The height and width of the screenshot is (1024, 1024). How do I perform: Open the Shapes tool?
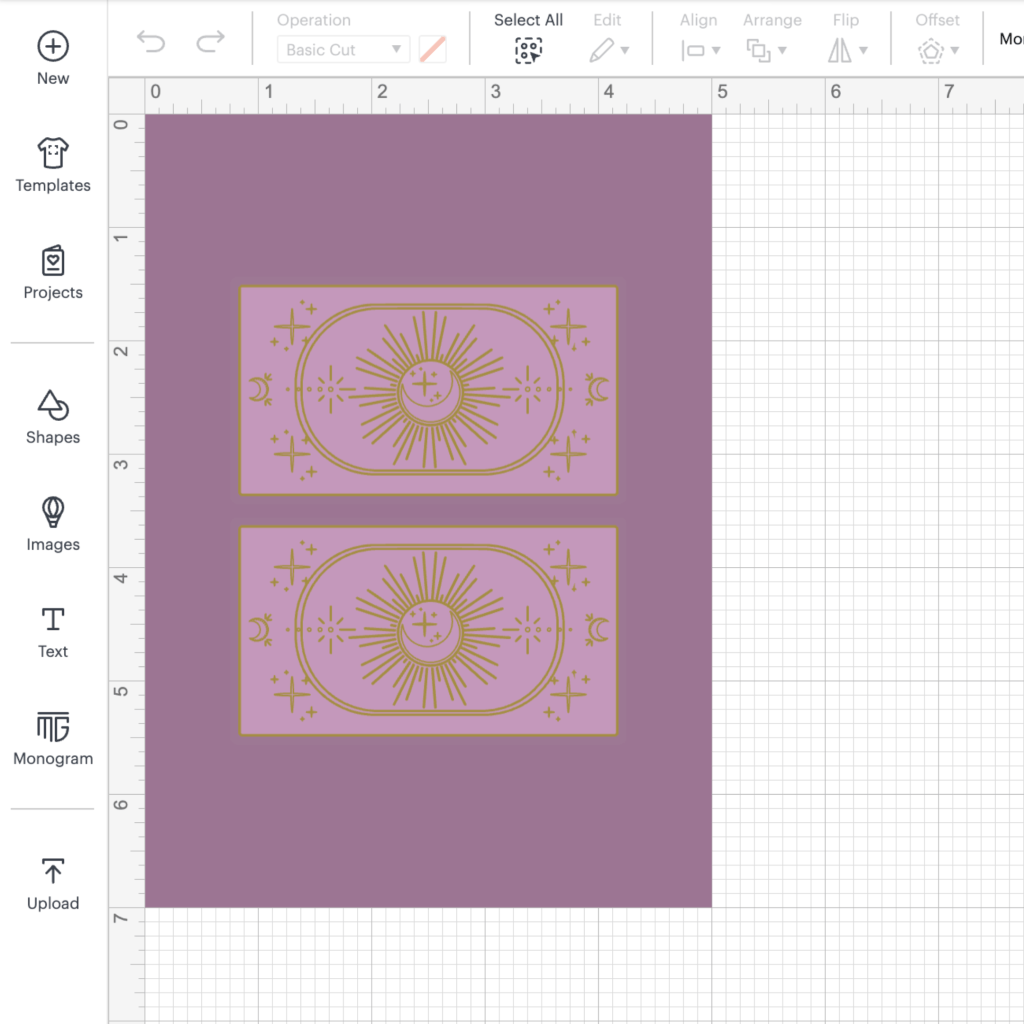[x=53, y=406]
